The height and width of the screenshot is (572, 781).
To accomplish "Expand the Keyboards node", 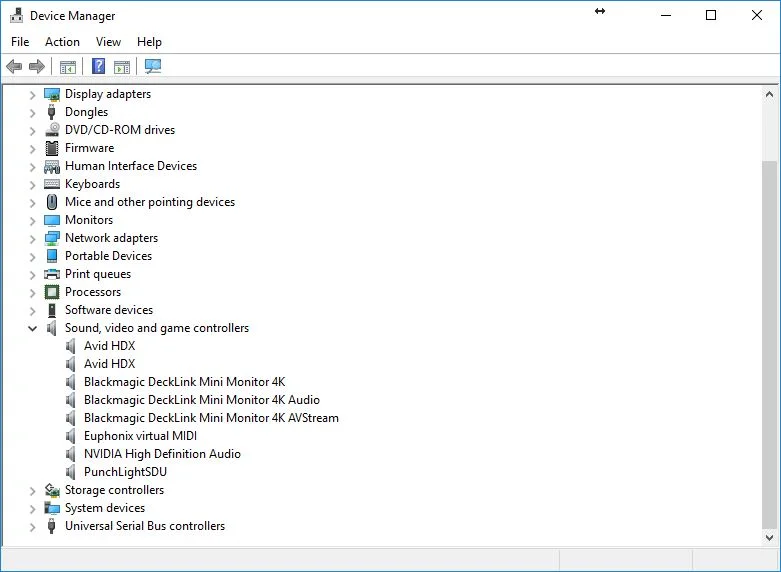I will [x=32, y=185].
